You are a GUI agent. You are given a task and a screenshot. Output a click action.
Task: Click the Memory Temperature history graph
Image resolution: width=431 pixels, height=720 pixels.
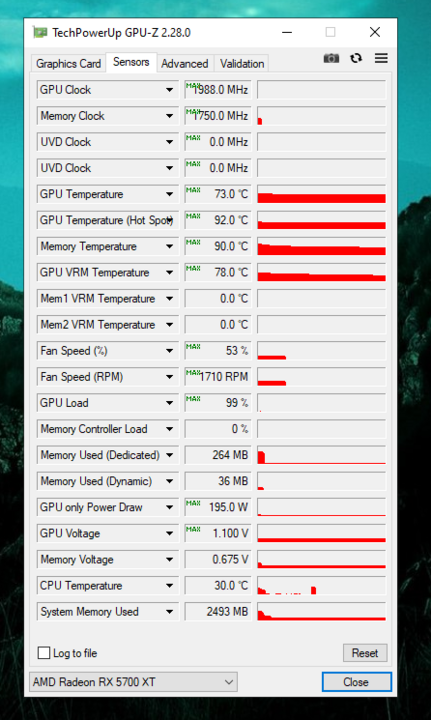(321, 247)
